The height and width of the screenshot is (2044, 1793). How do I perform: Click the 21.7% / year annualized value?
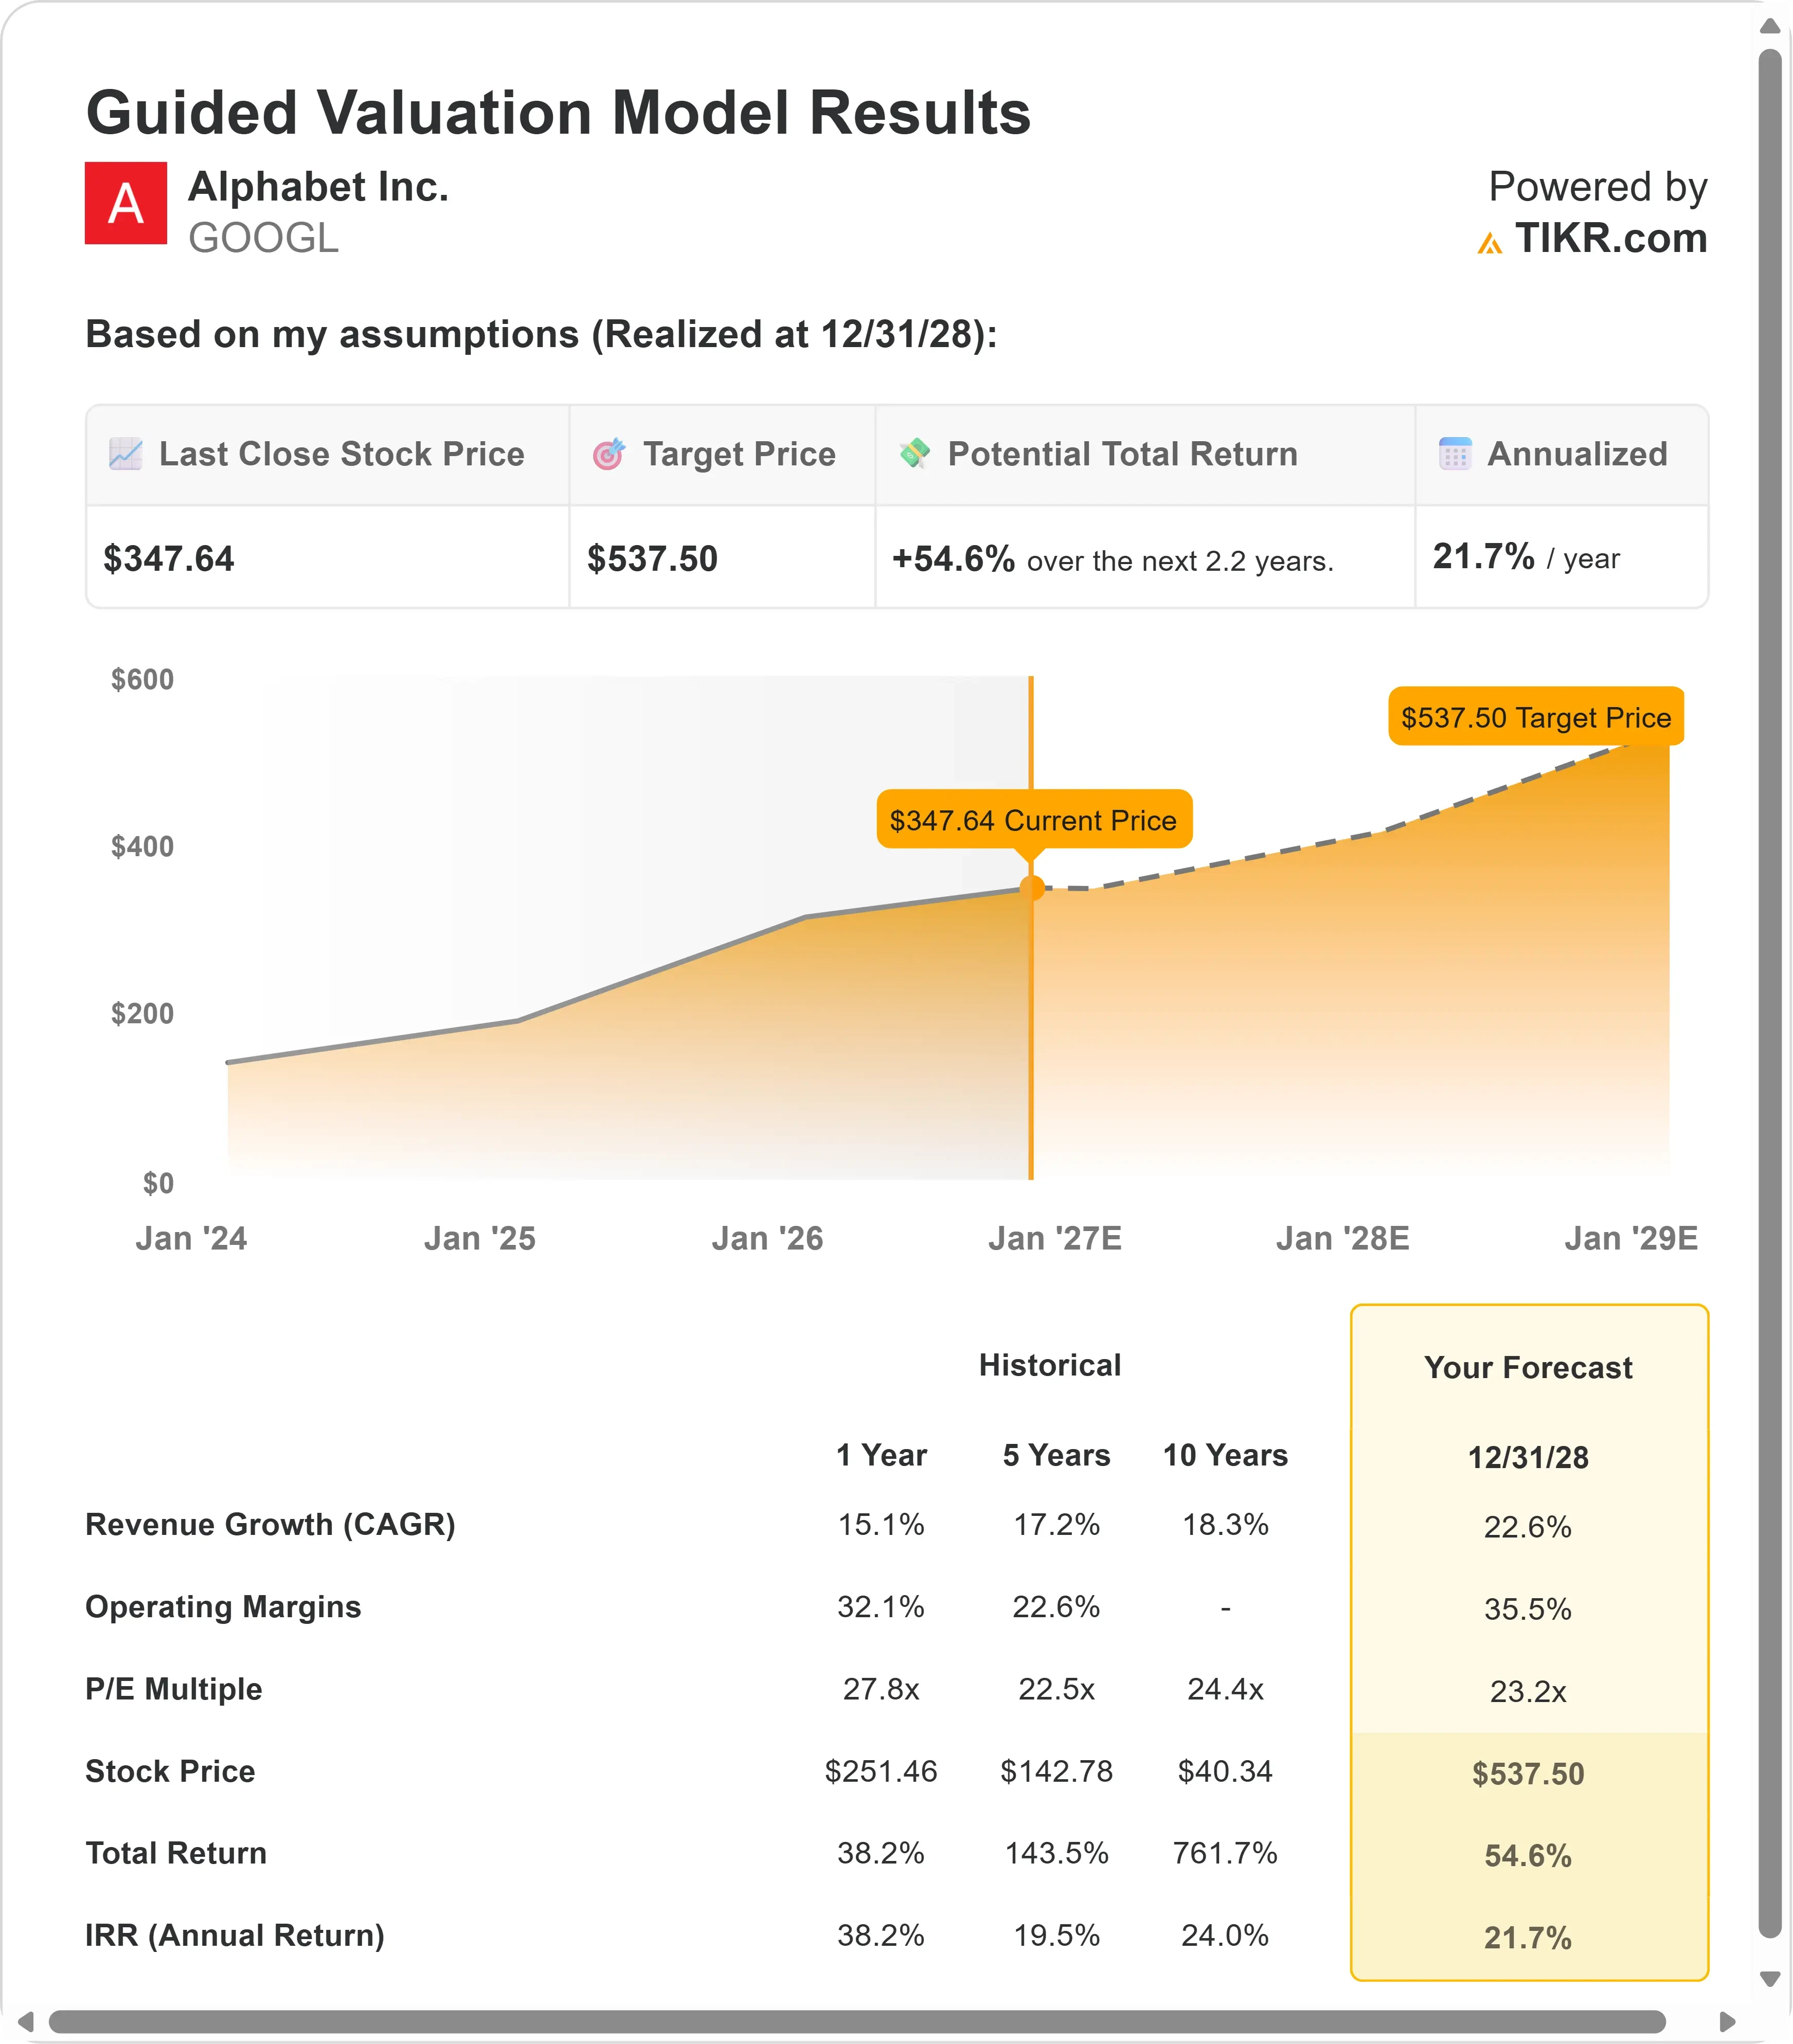(x=1526, y=557)
